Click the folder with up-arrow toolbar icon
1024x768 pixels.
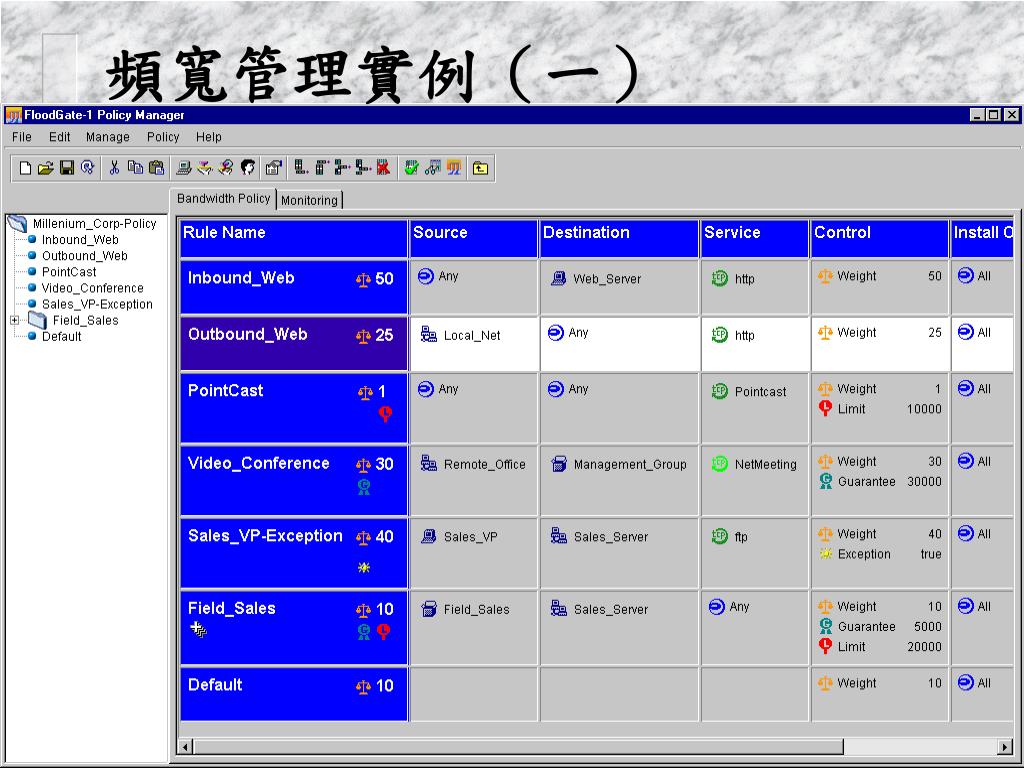tap(481, 168)
